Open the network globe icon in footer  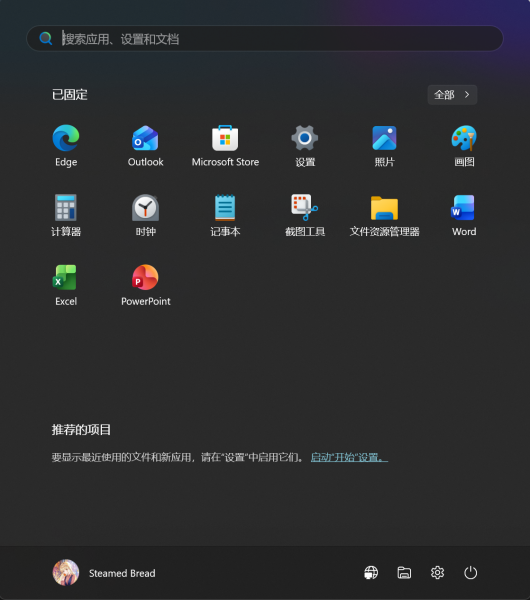pos(371,573)
